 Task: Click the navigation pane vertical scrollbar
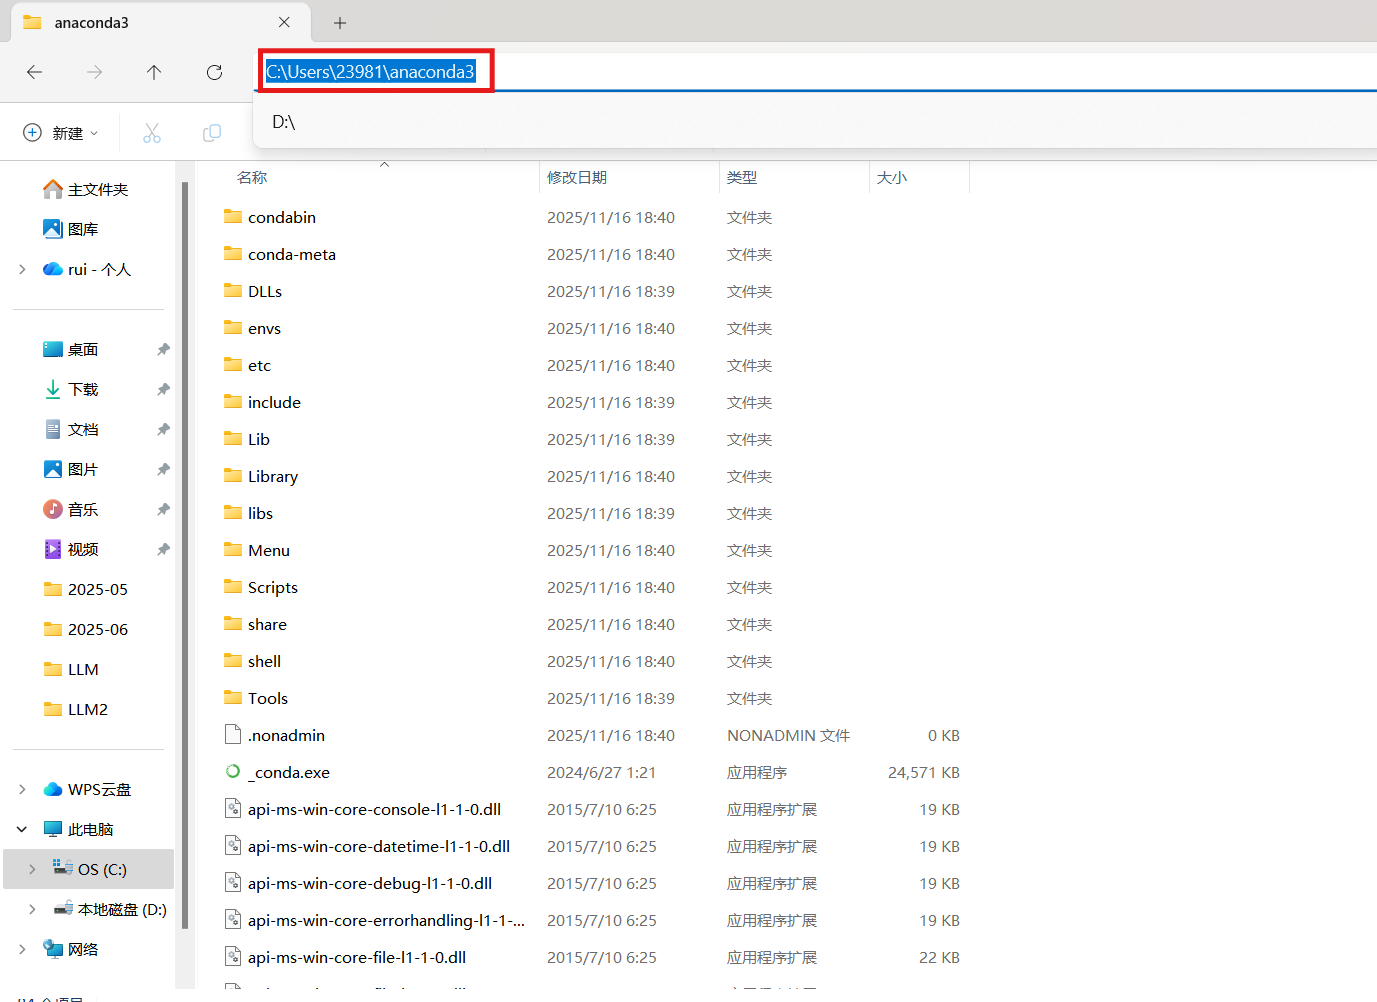click(x=185, y=555)
